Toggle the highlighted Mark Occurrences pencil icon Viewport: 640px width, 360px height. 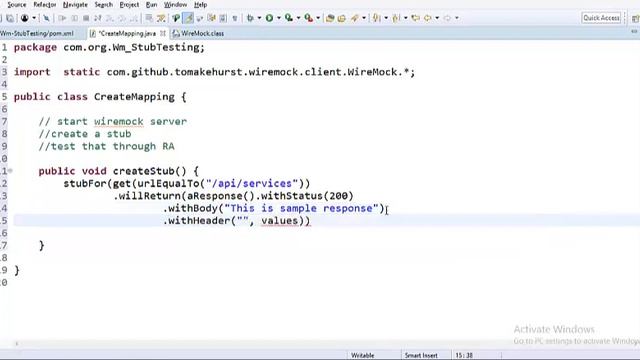188,18
